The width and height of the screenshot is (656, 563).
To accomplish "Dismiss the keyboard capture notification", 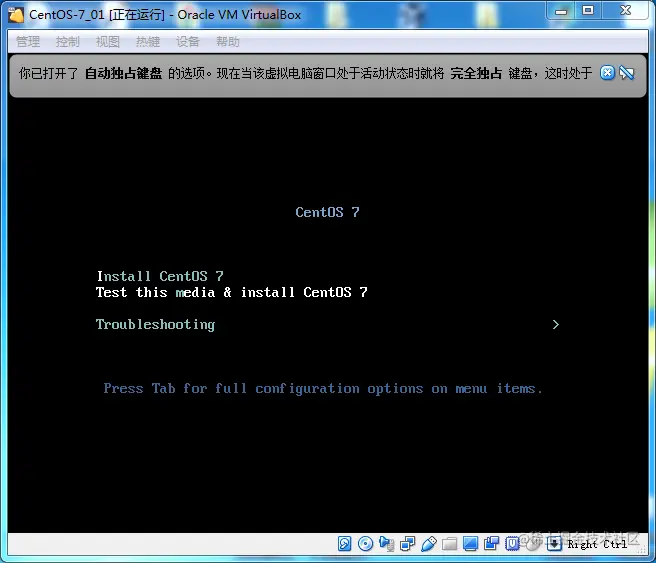I will pos(607,73).
